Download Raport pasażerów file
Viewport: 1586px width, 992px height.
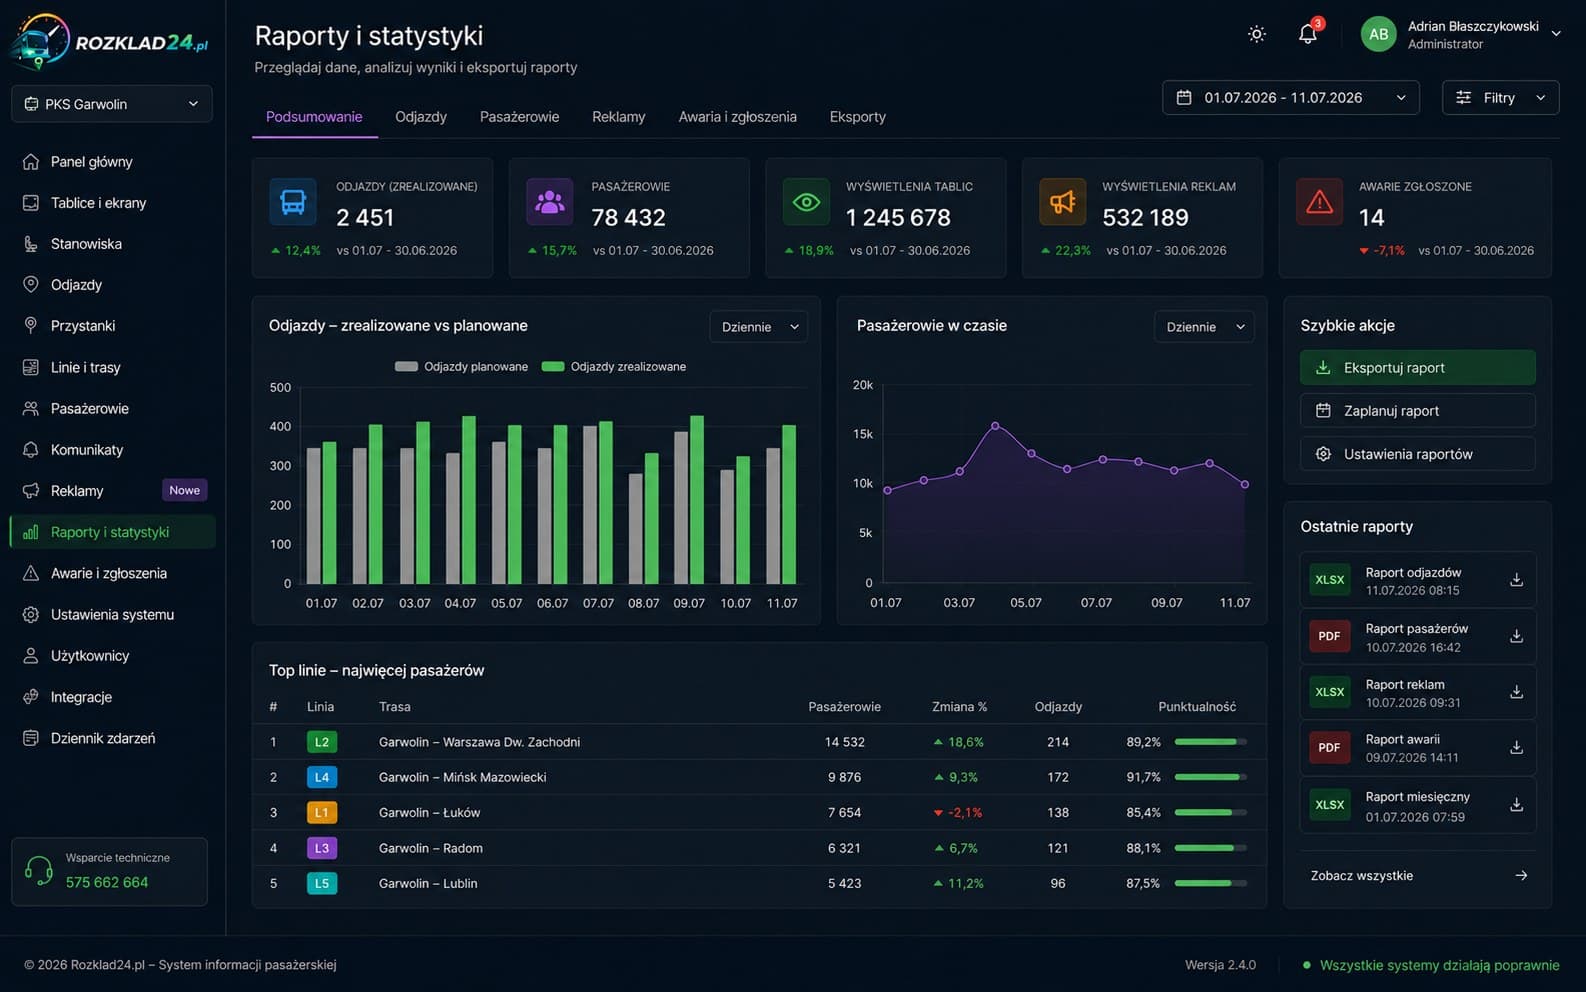click(x=1516, y=636)
